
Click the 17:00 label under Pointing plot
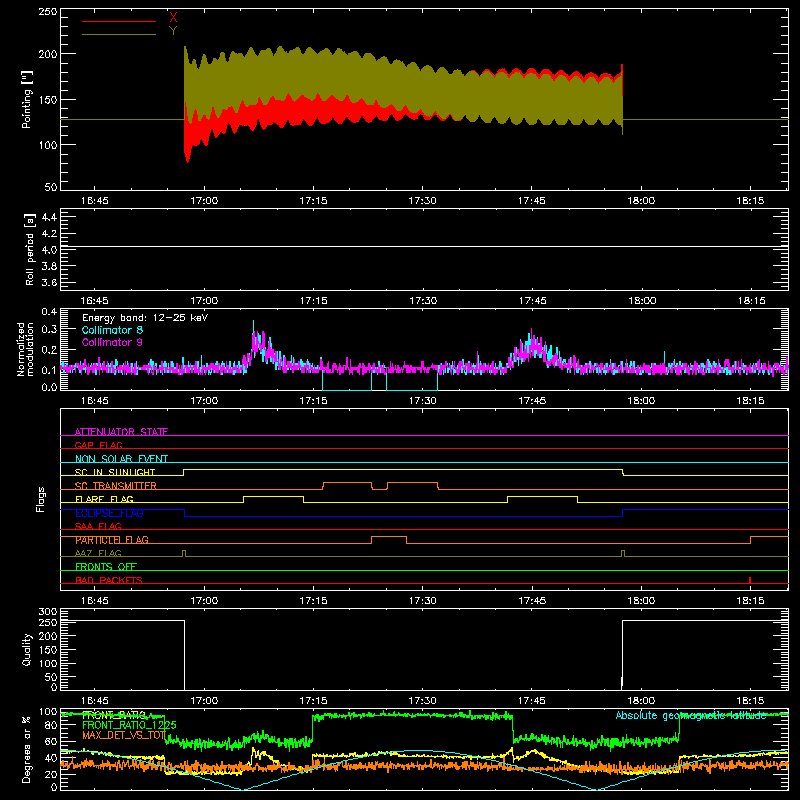click(x=204, y=201)
